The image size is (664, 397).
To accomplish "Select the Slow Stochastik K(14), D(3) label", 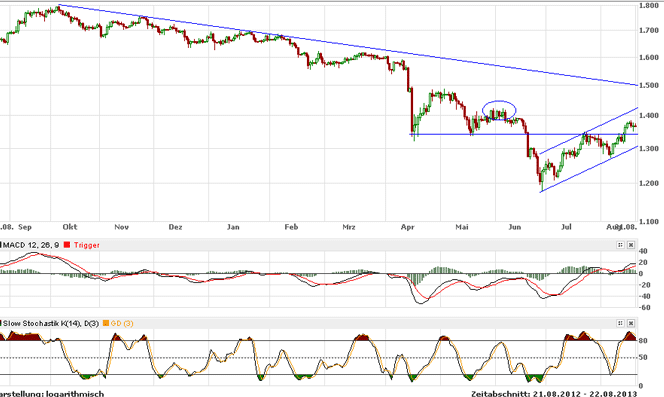I will pyautogui.click(x=51, y=323).
